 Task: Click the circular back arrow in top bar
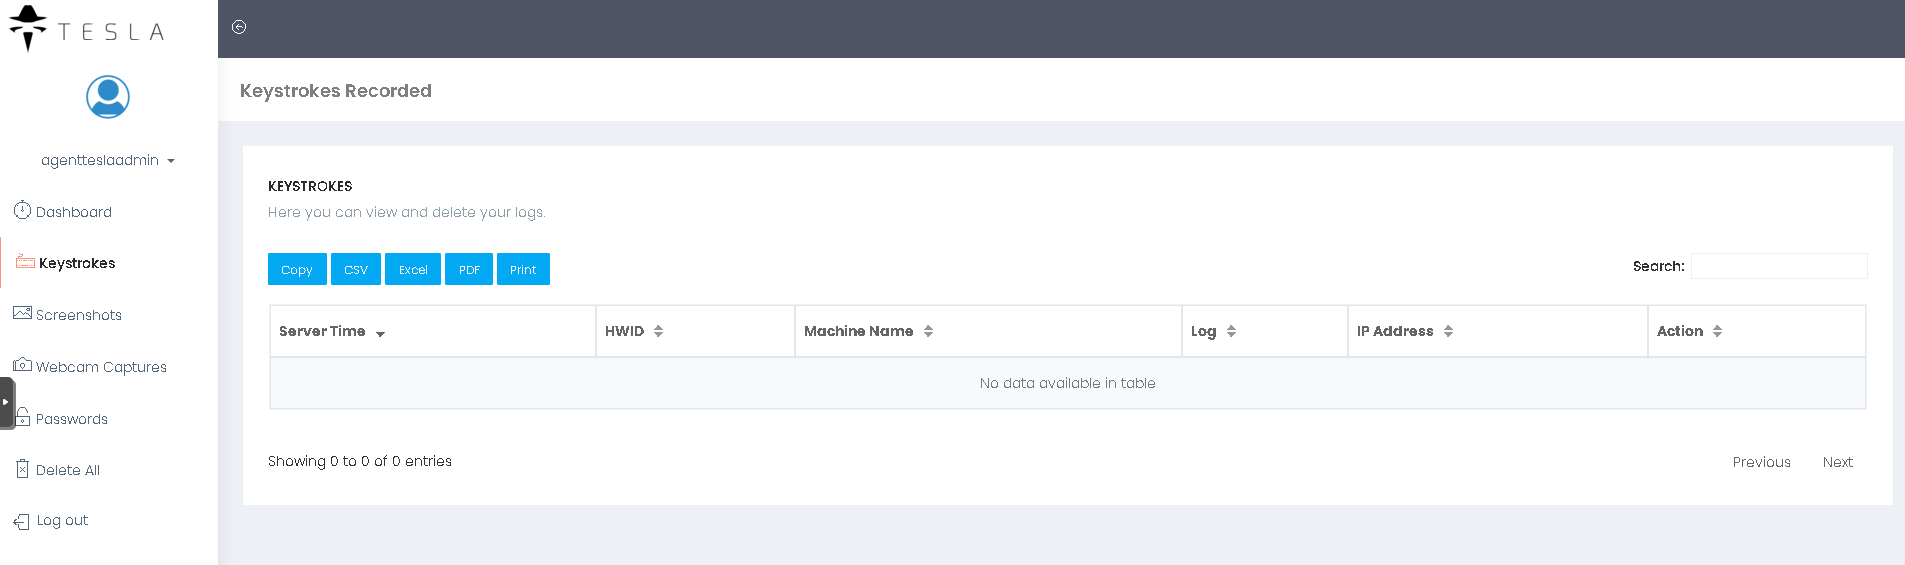[239, 27]
